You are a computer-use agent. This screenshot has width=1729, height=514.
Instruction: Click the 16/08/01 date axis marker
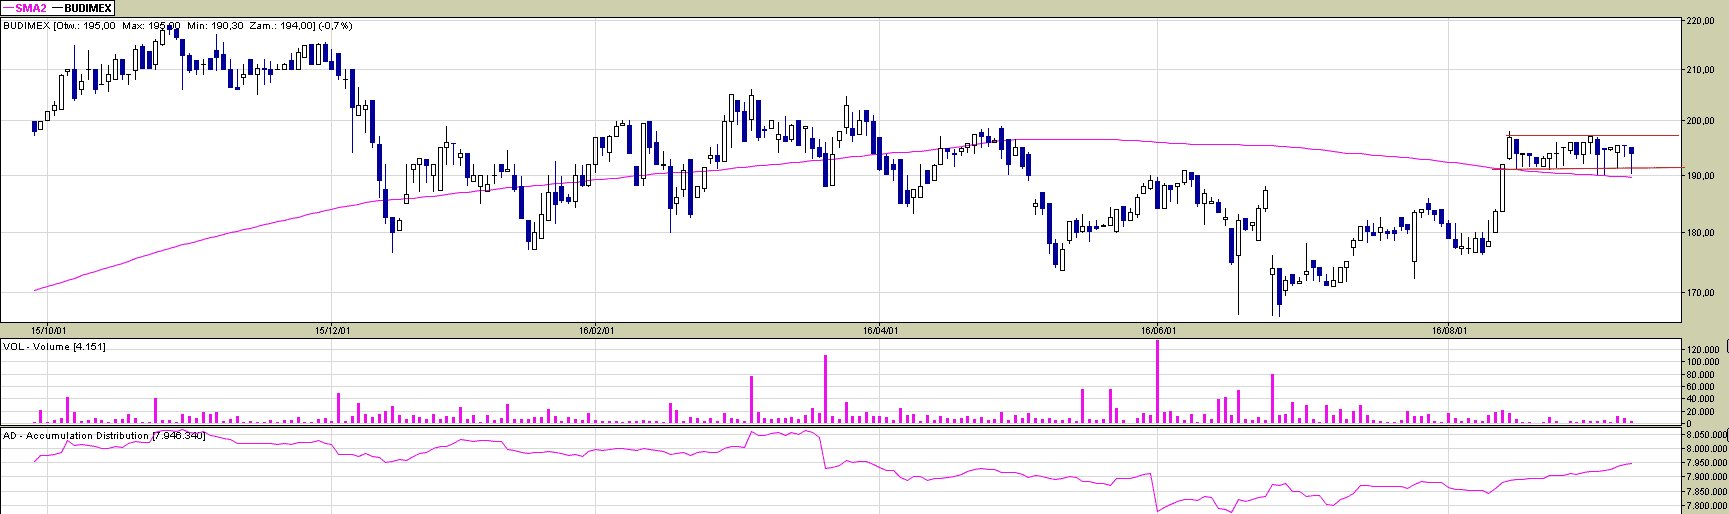point(1449,329)
